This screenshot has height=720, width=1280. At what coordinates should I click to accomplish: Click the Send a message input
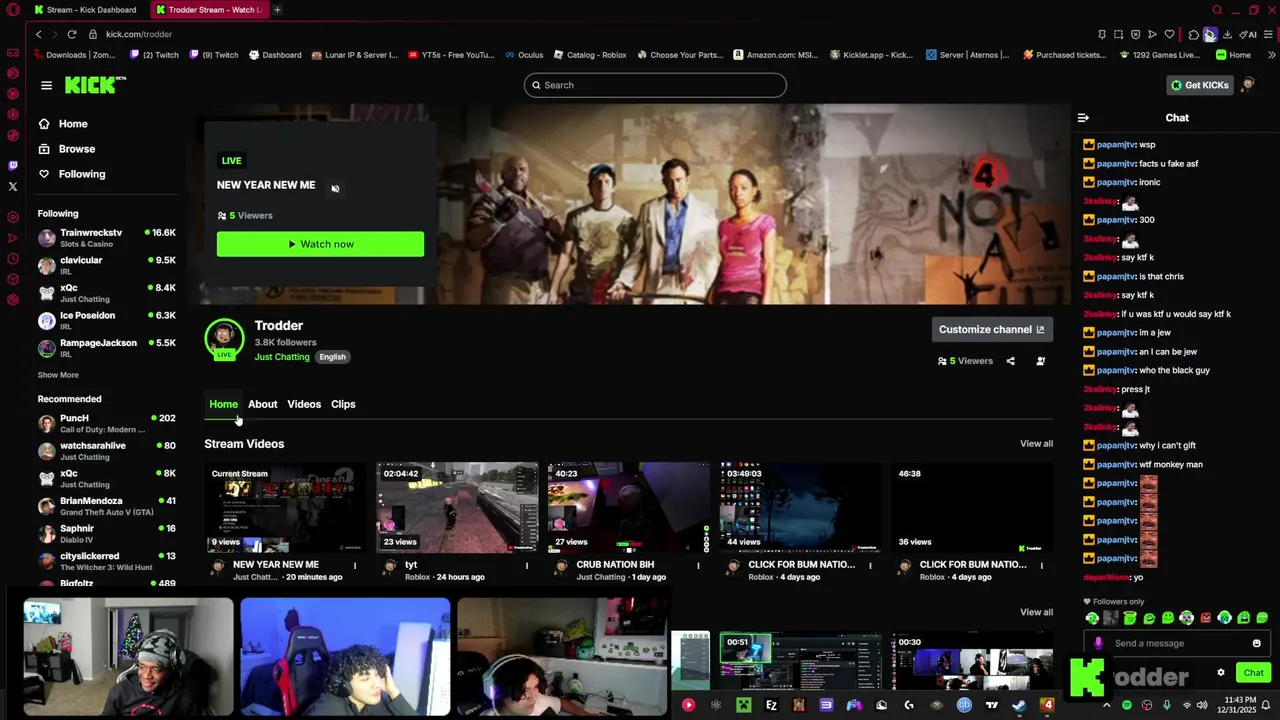(1175, 643)
